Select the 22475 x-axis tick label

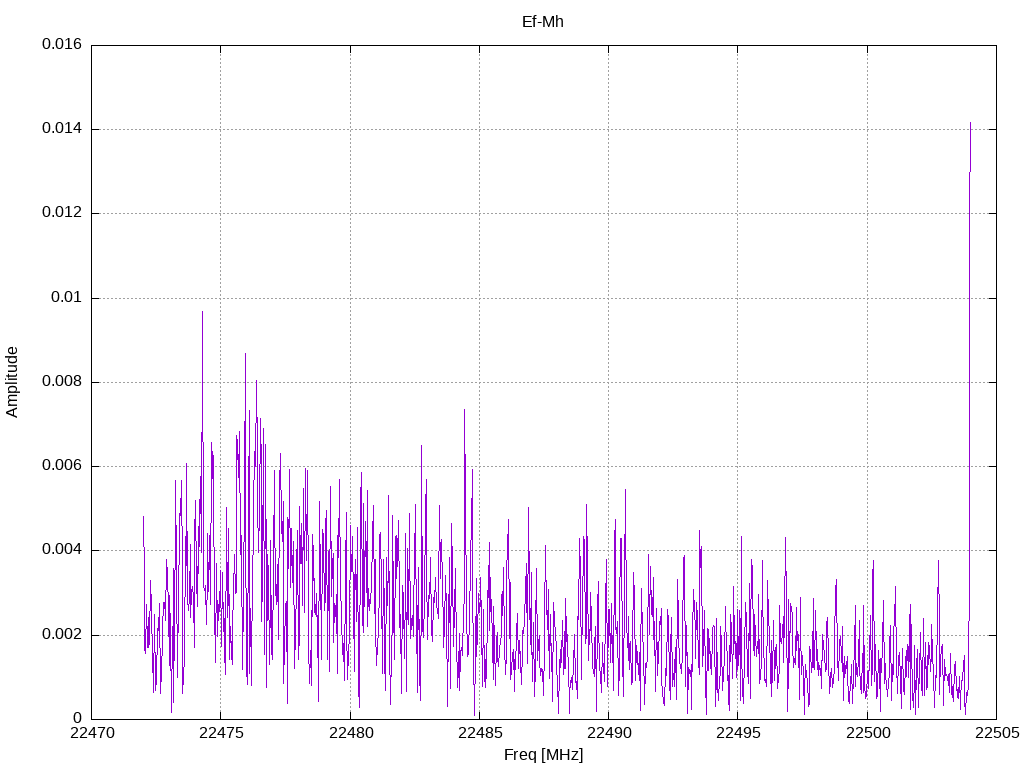click(220, 734)
